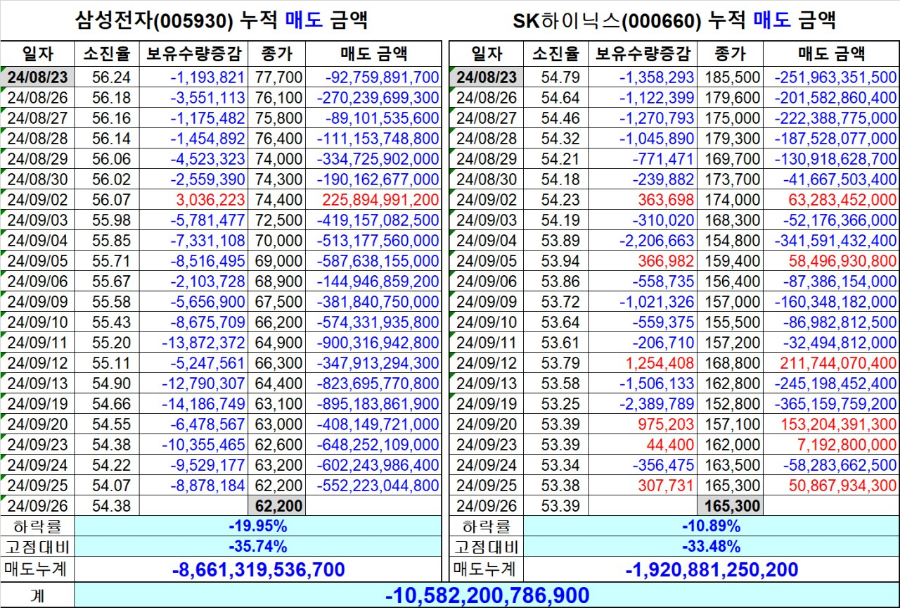
Task: Click Samsung table header 종가
Action: pyautogui.click(x=277, y=54)
